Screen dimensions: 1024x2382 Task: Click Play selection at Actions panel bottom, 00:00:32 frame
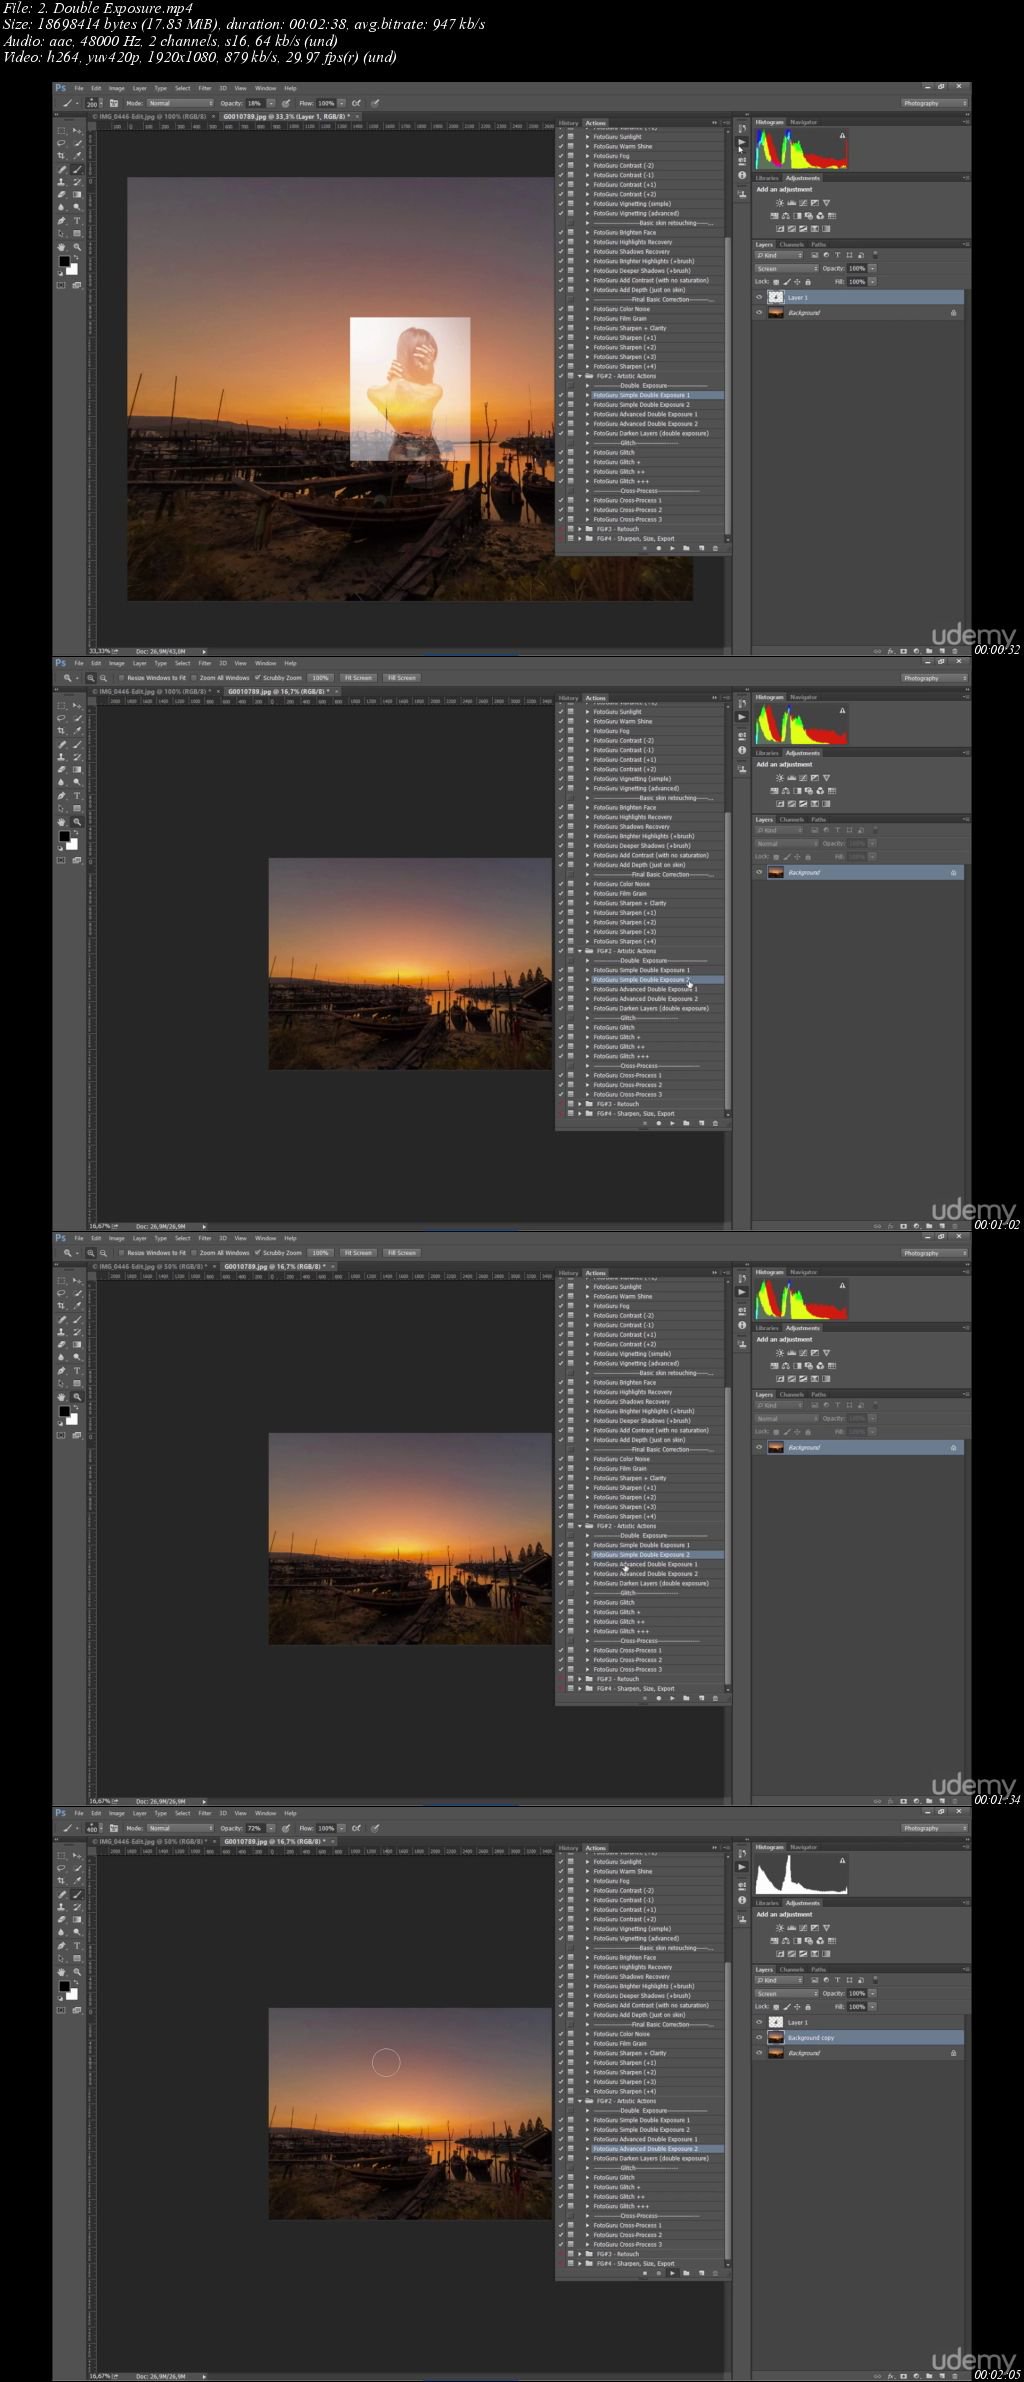coord(672,548)
